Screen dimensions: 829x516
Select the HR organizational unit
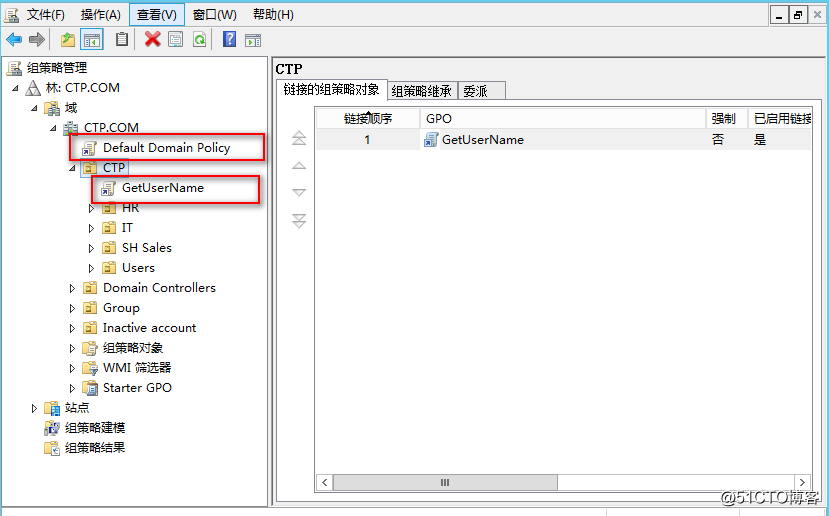[x=130, y=208]
